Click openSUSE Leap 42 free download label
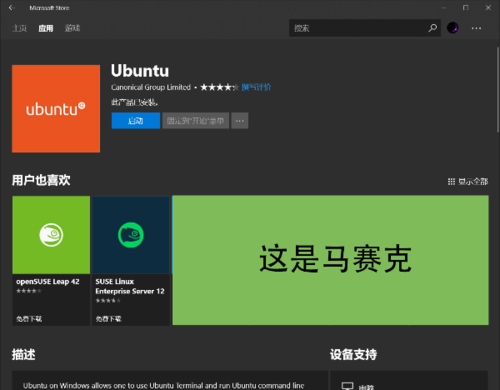Viewport: 500px width, 390px height. coord(29,319)
